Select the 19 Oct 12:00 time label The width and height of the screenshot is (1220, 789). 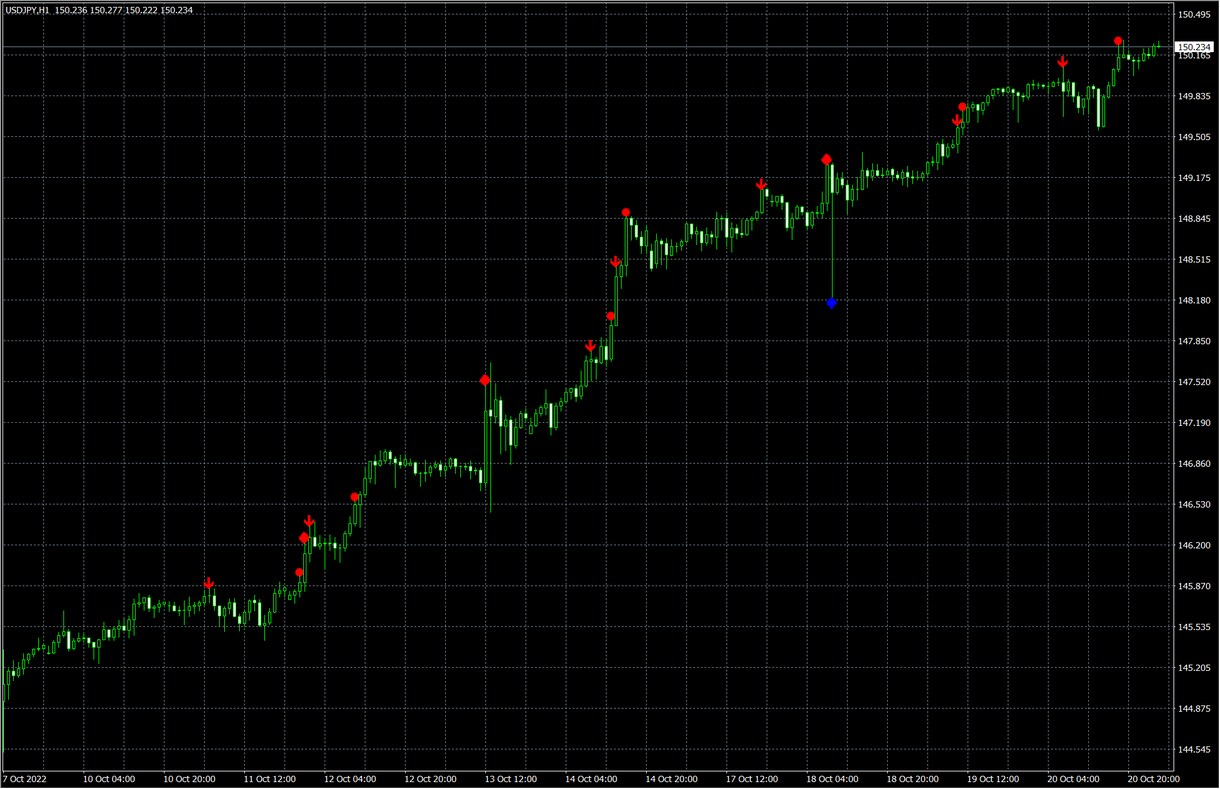coord(994,779)
